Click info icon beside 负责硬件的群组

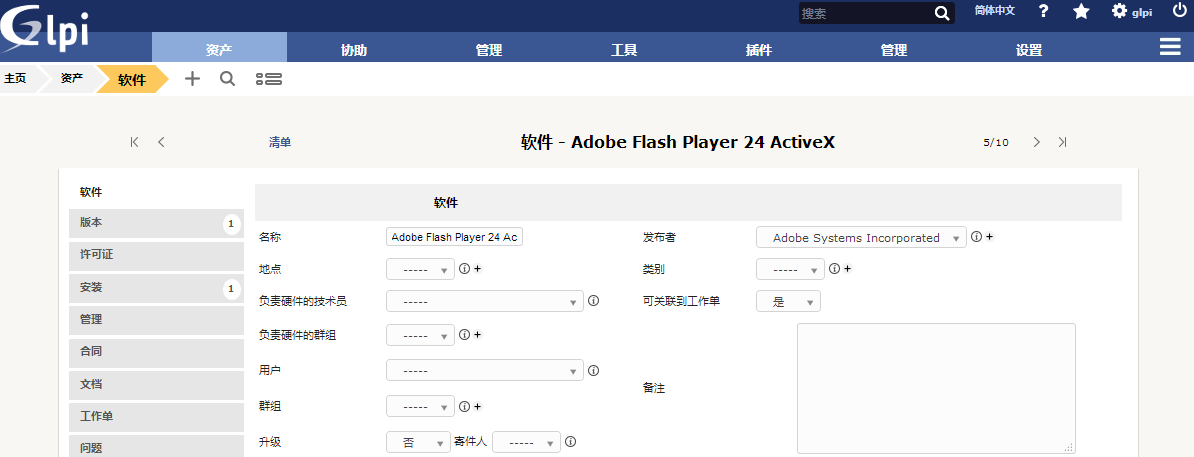[464, 334]
